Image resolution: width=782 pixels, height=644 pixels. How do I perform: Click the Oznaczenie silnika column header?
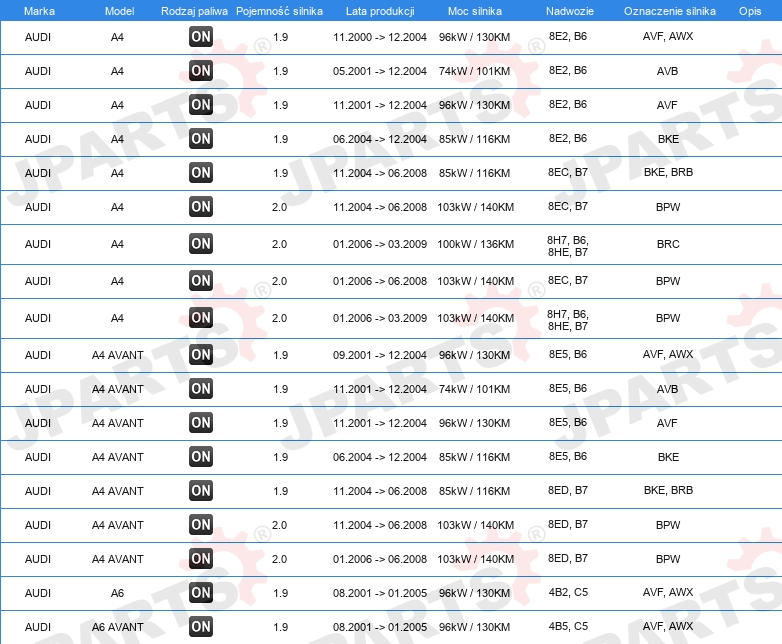[670, 11]
